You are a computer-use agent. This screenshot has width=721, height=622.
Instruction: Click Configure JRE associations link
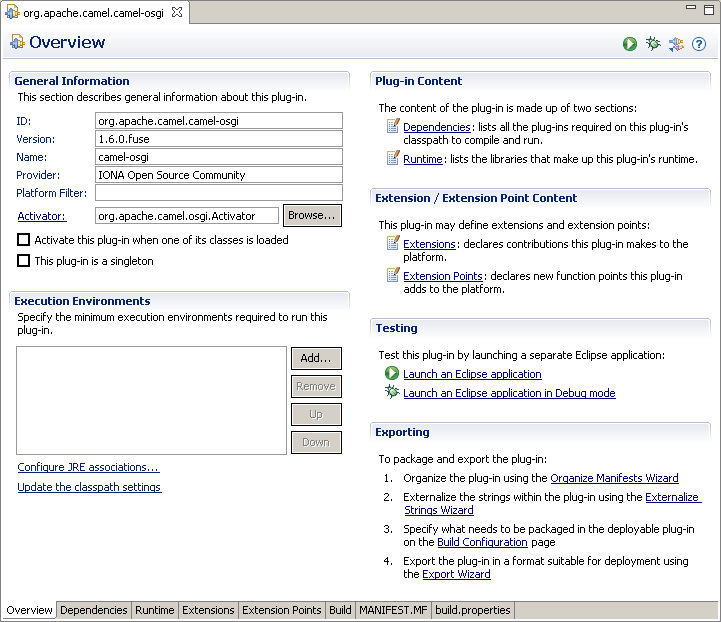(x=88, y=467)
